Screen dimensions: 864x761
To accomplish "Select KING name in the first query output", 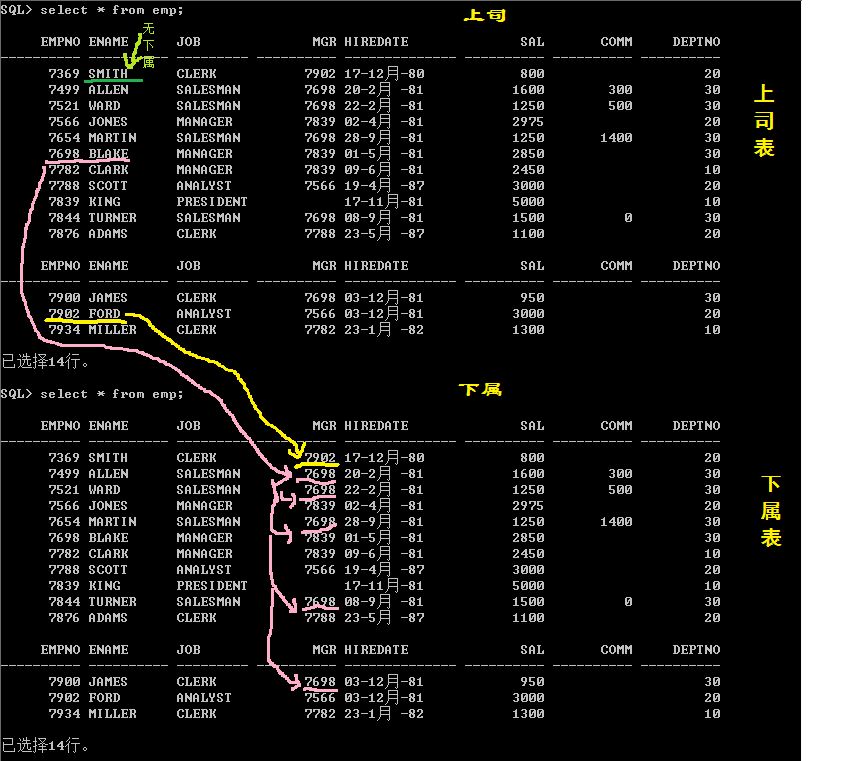I will pyautogui.click(x=104, y=202).
